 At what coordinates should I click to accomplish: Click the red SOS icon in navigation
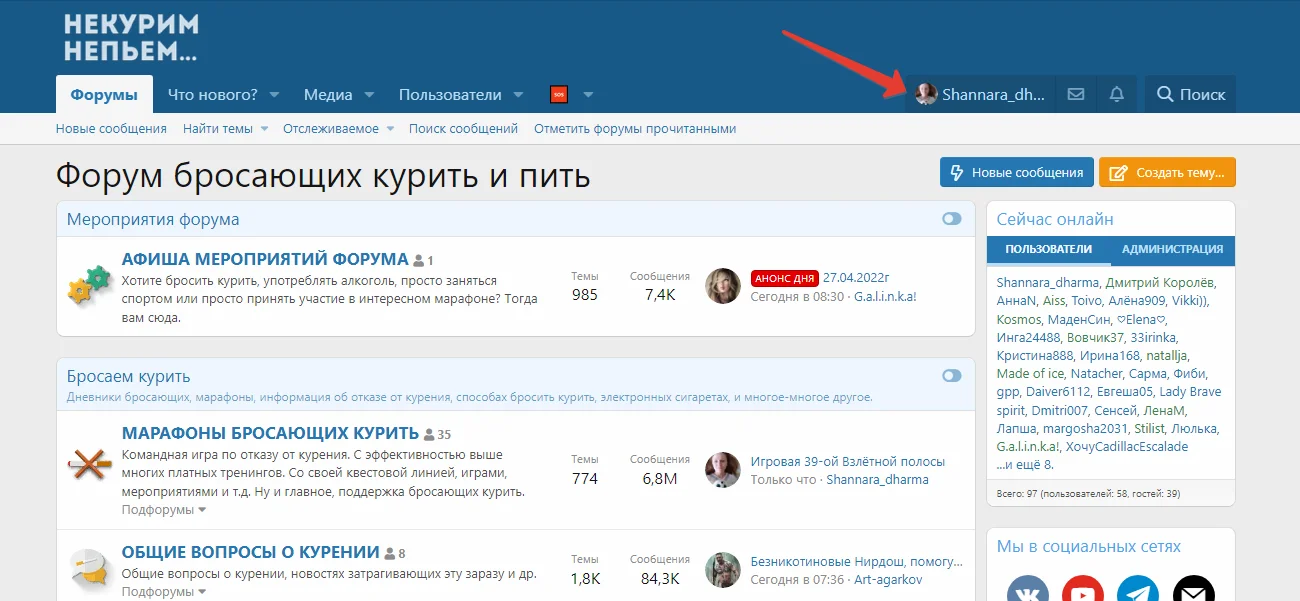(x=559, y=94)
